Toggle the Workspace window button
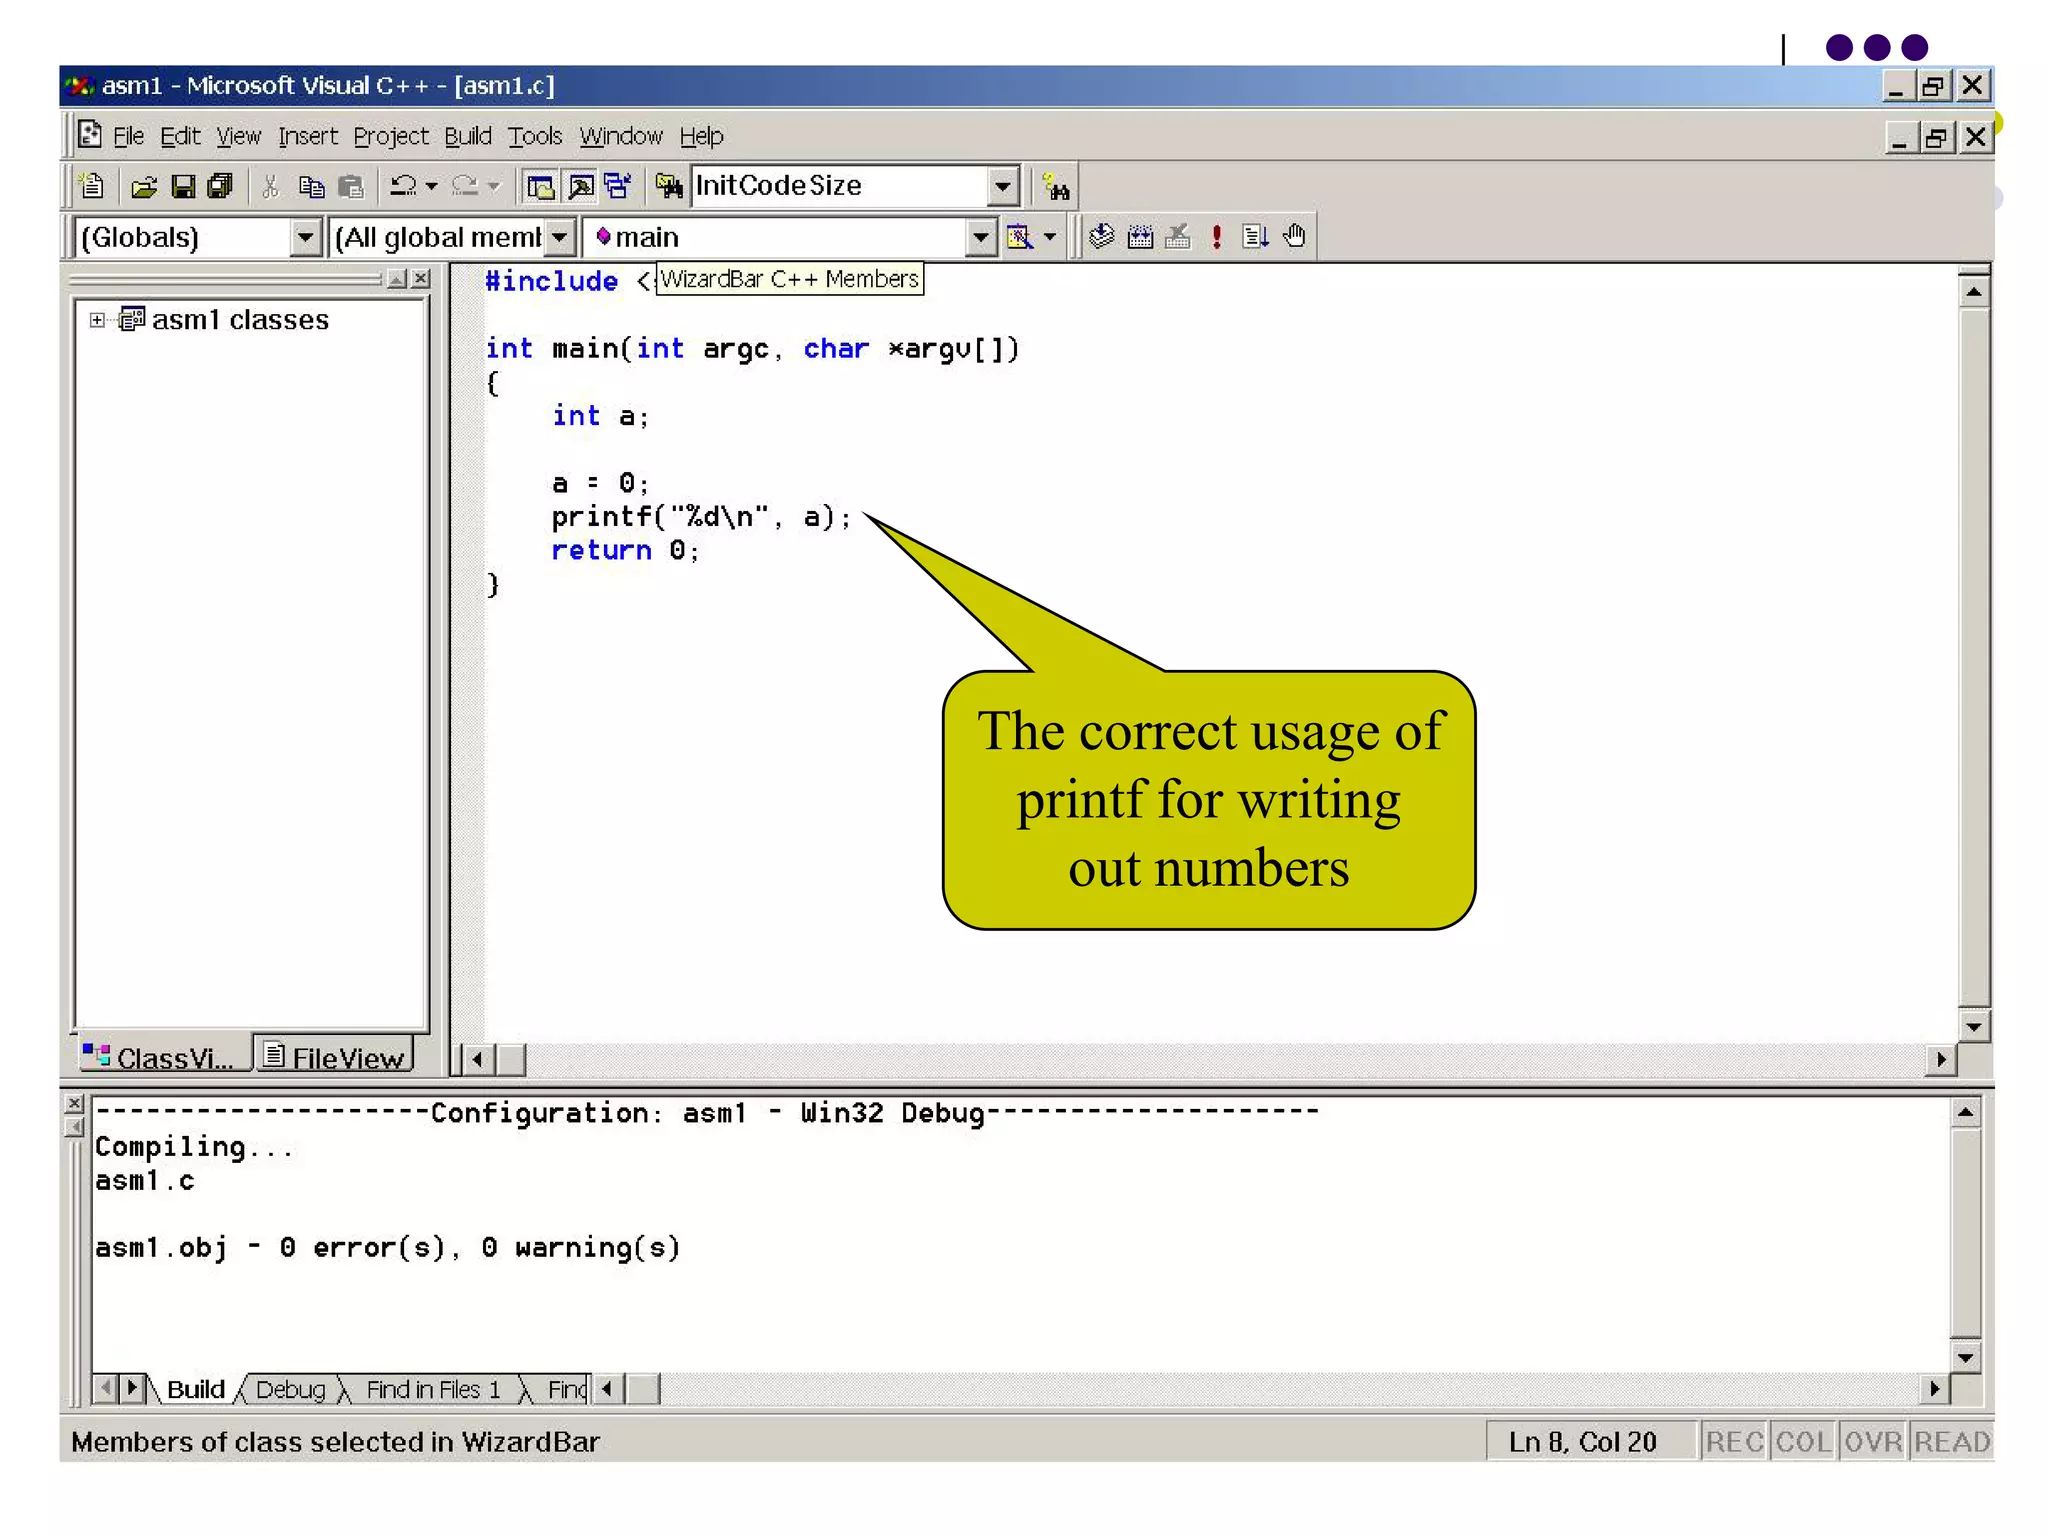This screenshot has height=1536, width=2048. (x=540, y=186)
